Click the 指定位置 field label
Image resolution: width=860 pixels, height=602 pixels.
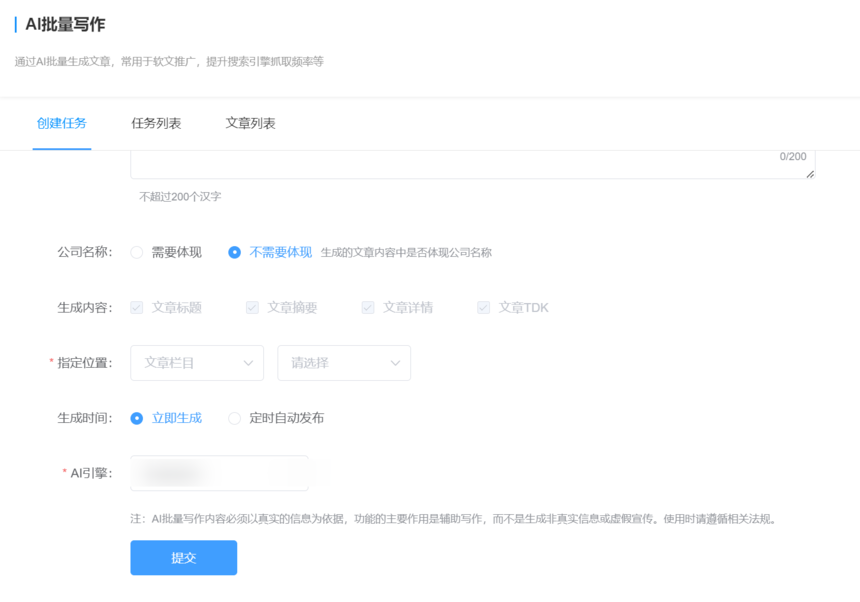pyautogui.click(x=84, y=363)
